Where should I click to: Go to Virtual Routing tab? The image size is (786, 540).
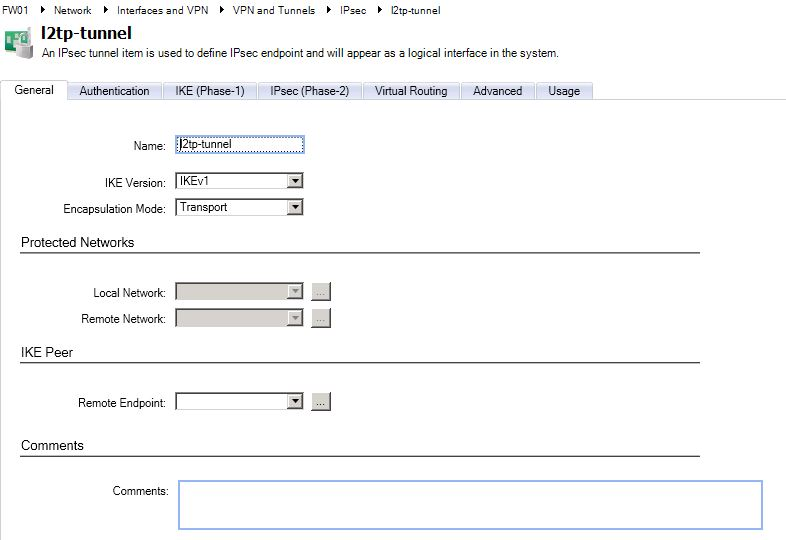pyautogui.click(x=411, y=91)
